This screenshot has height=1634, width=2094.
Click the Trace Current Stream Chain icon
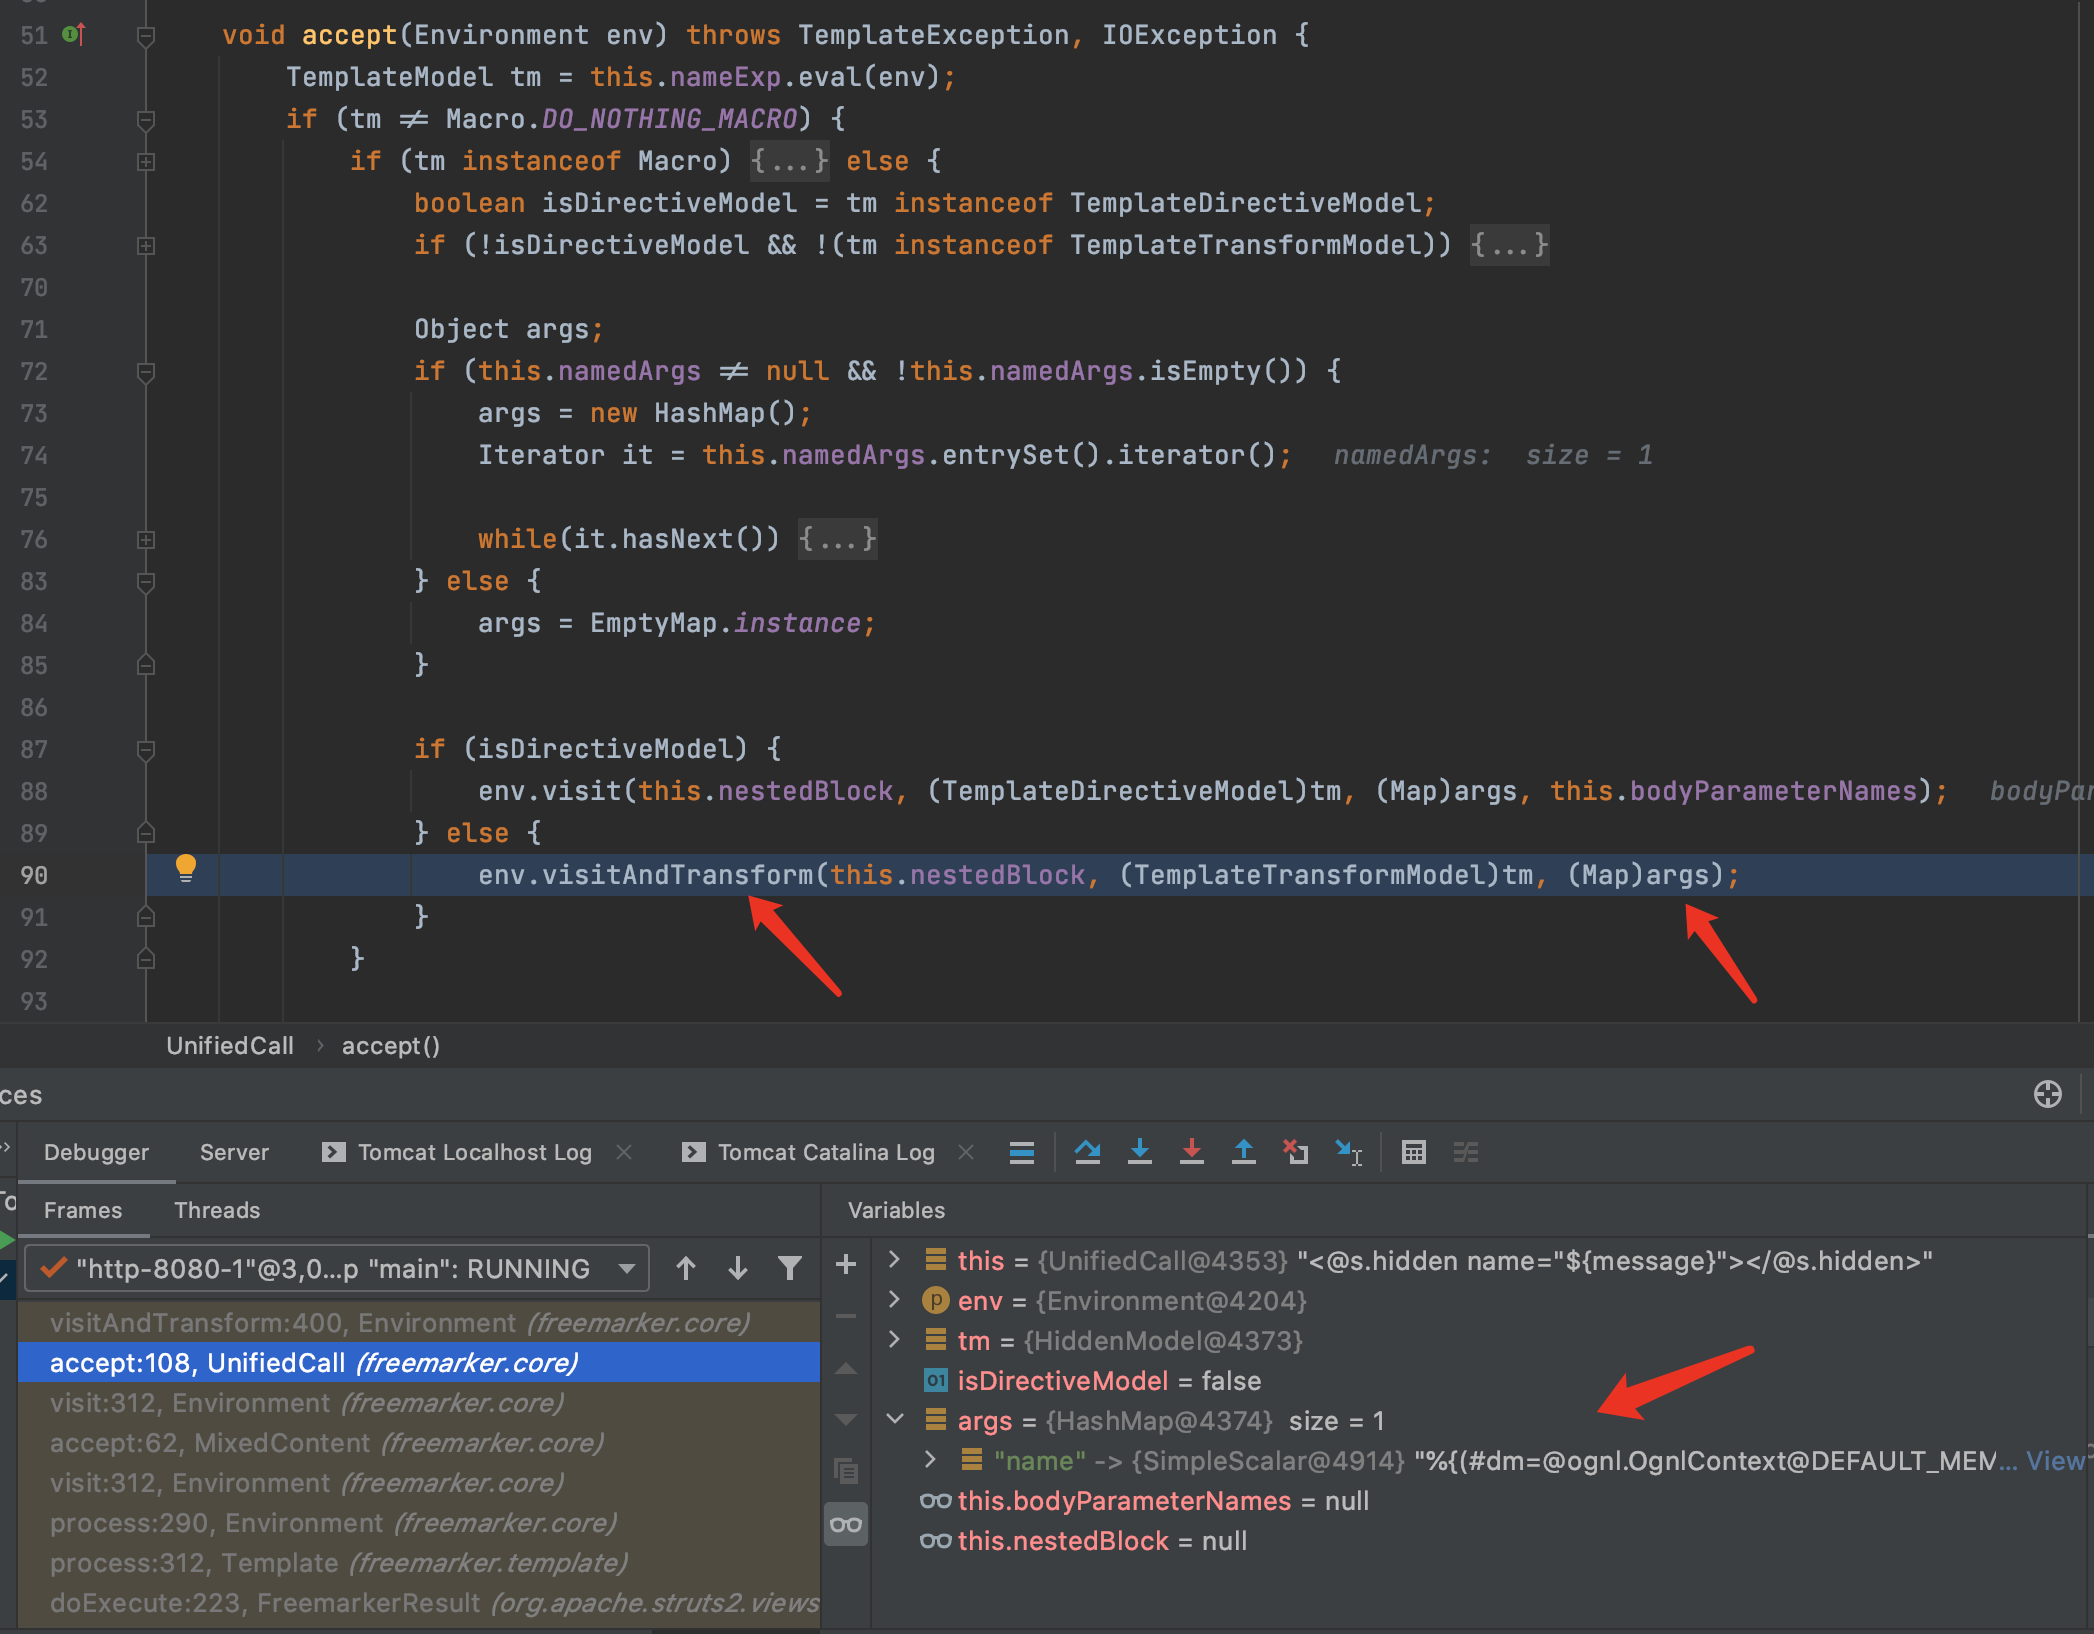pyautogui.click(x=1465, y=1152)
